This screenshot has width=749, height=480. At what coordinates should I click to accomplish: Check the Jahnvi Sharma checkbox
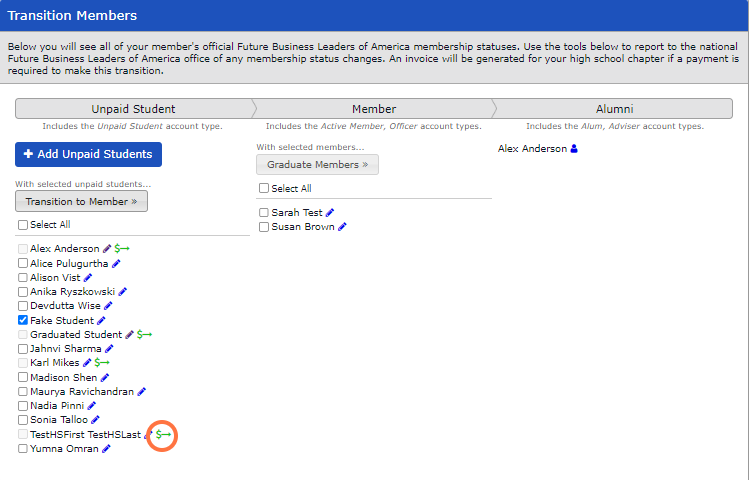[x=23, y=349]
